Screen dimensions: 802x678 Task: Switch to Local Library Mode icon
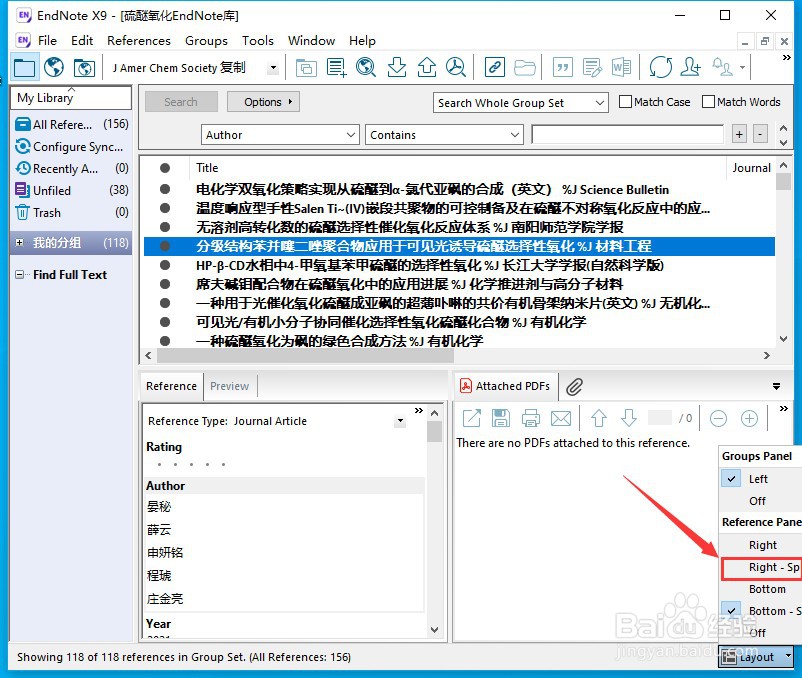(24, 67)
